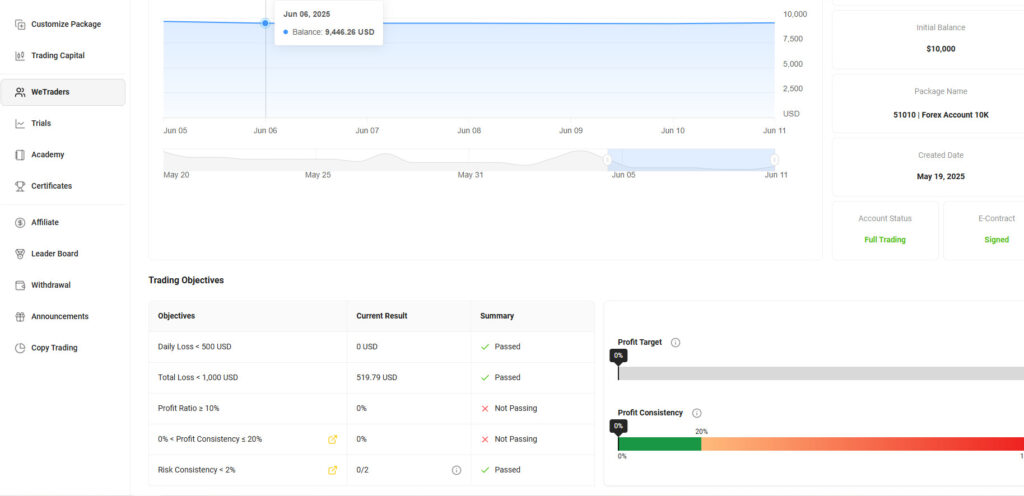Viewport: 1024px width, 496px height.
Task: Click the Announcements gift icon
Action: point(20,316)
